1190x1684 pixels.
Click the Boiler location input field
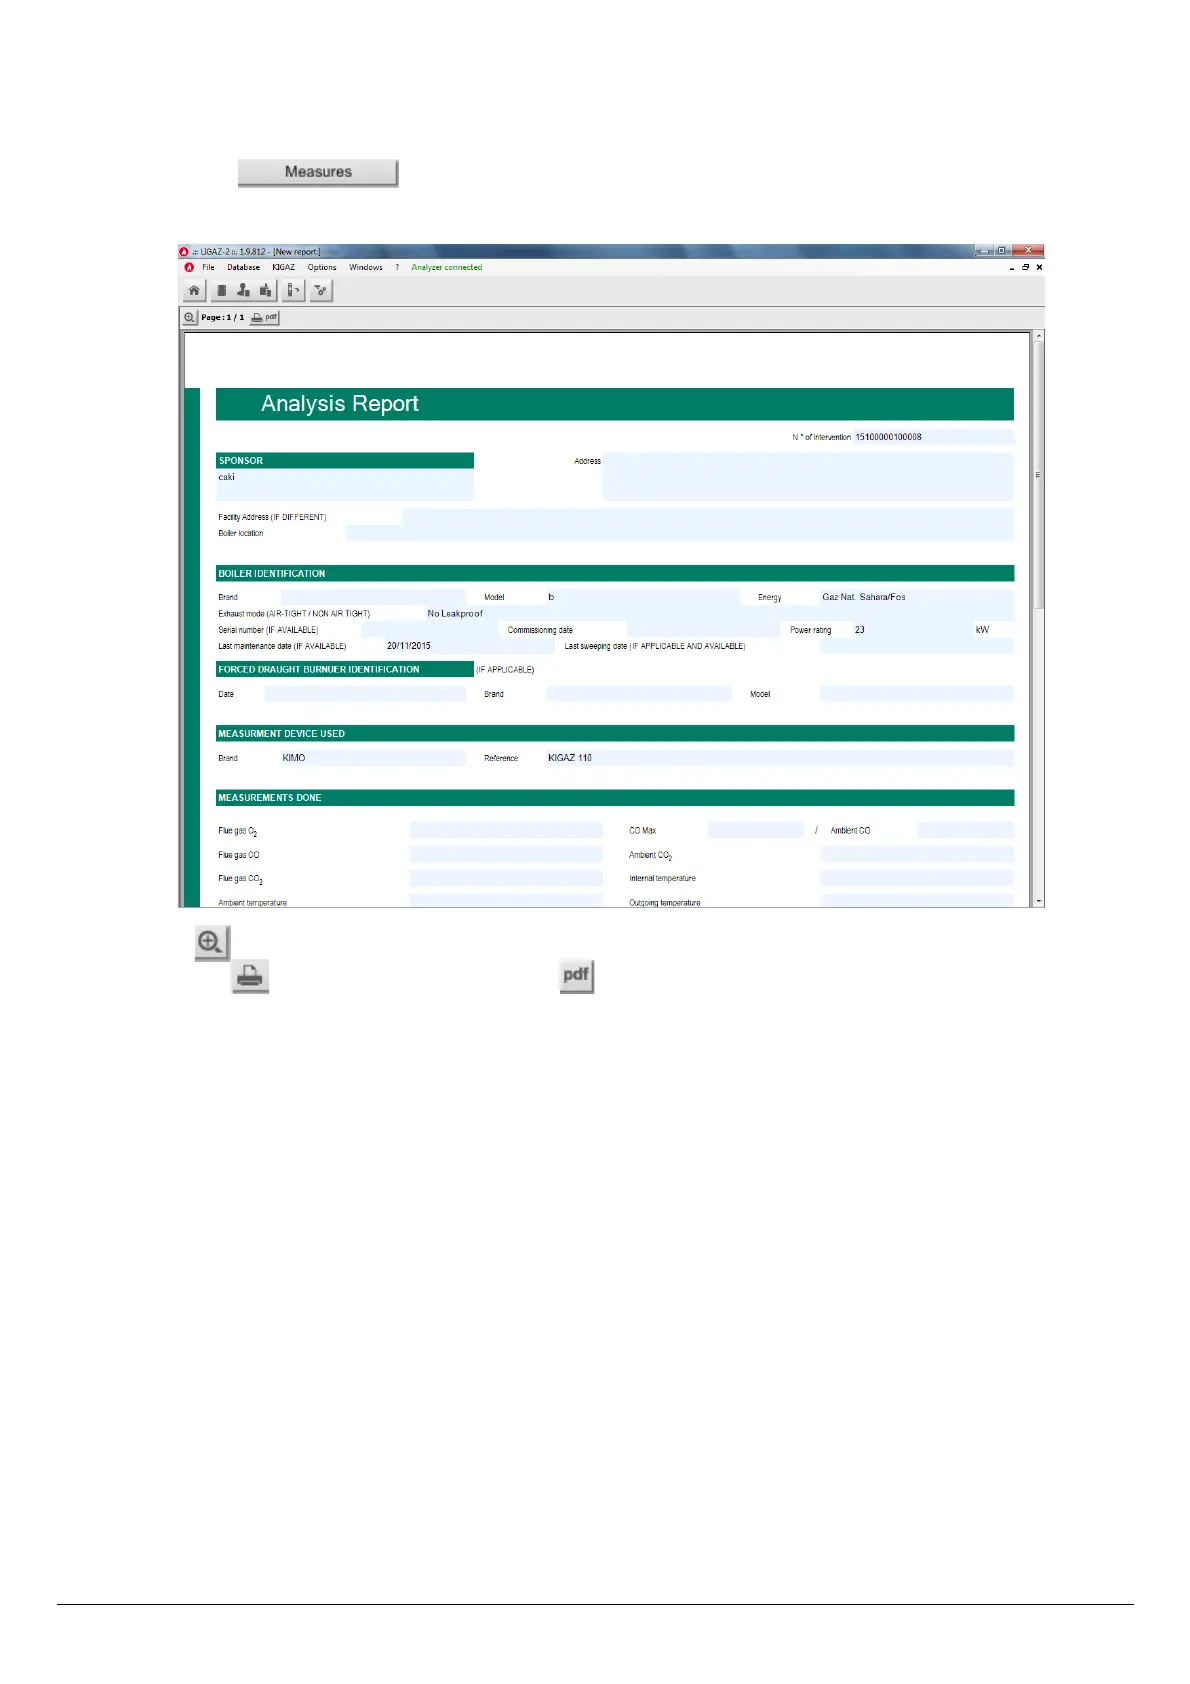click(x=679, y=533)
